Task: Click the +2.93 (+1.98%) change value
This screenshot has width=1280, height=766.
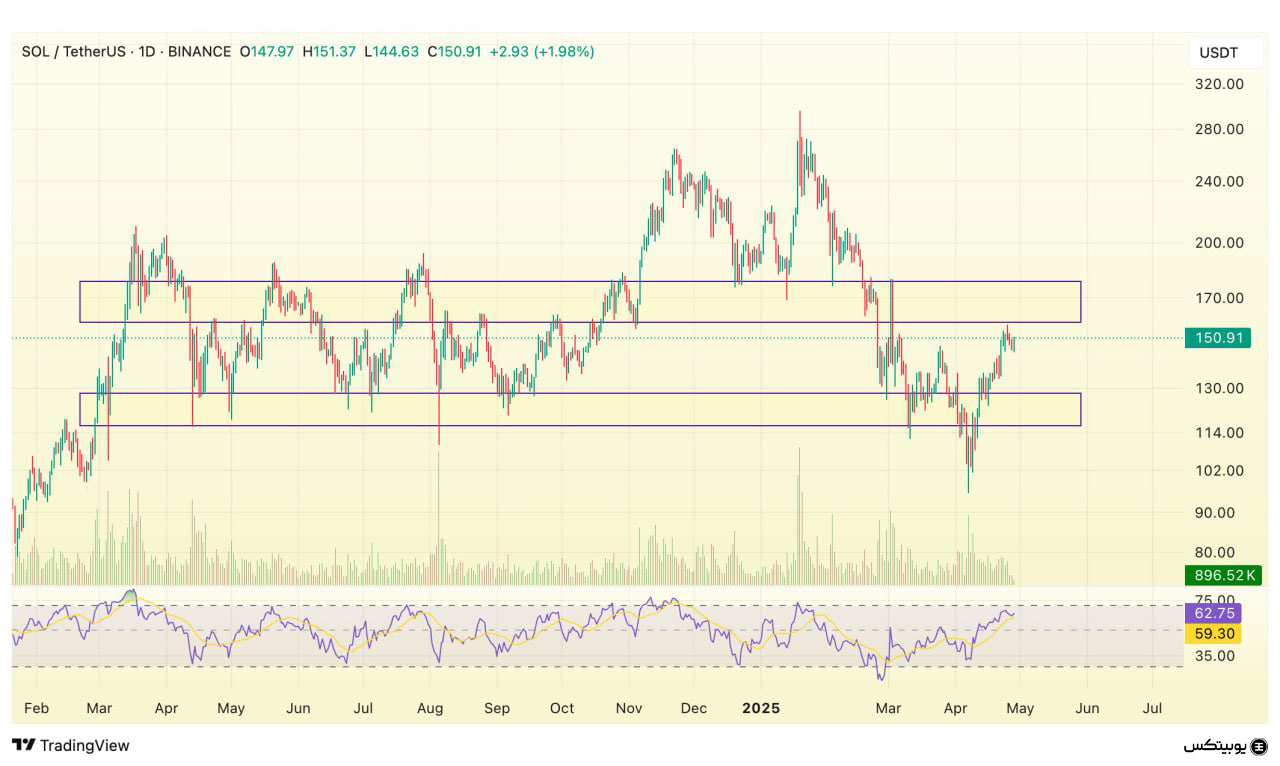Action: click(541, 51)
